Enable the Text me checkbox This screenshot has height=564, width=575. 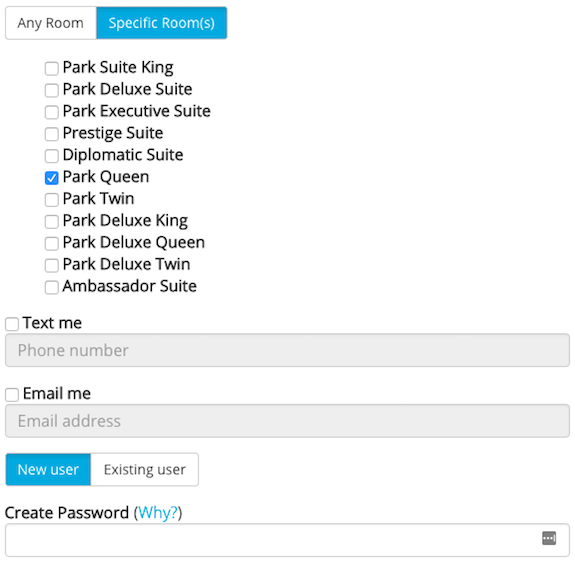(12, 324)
